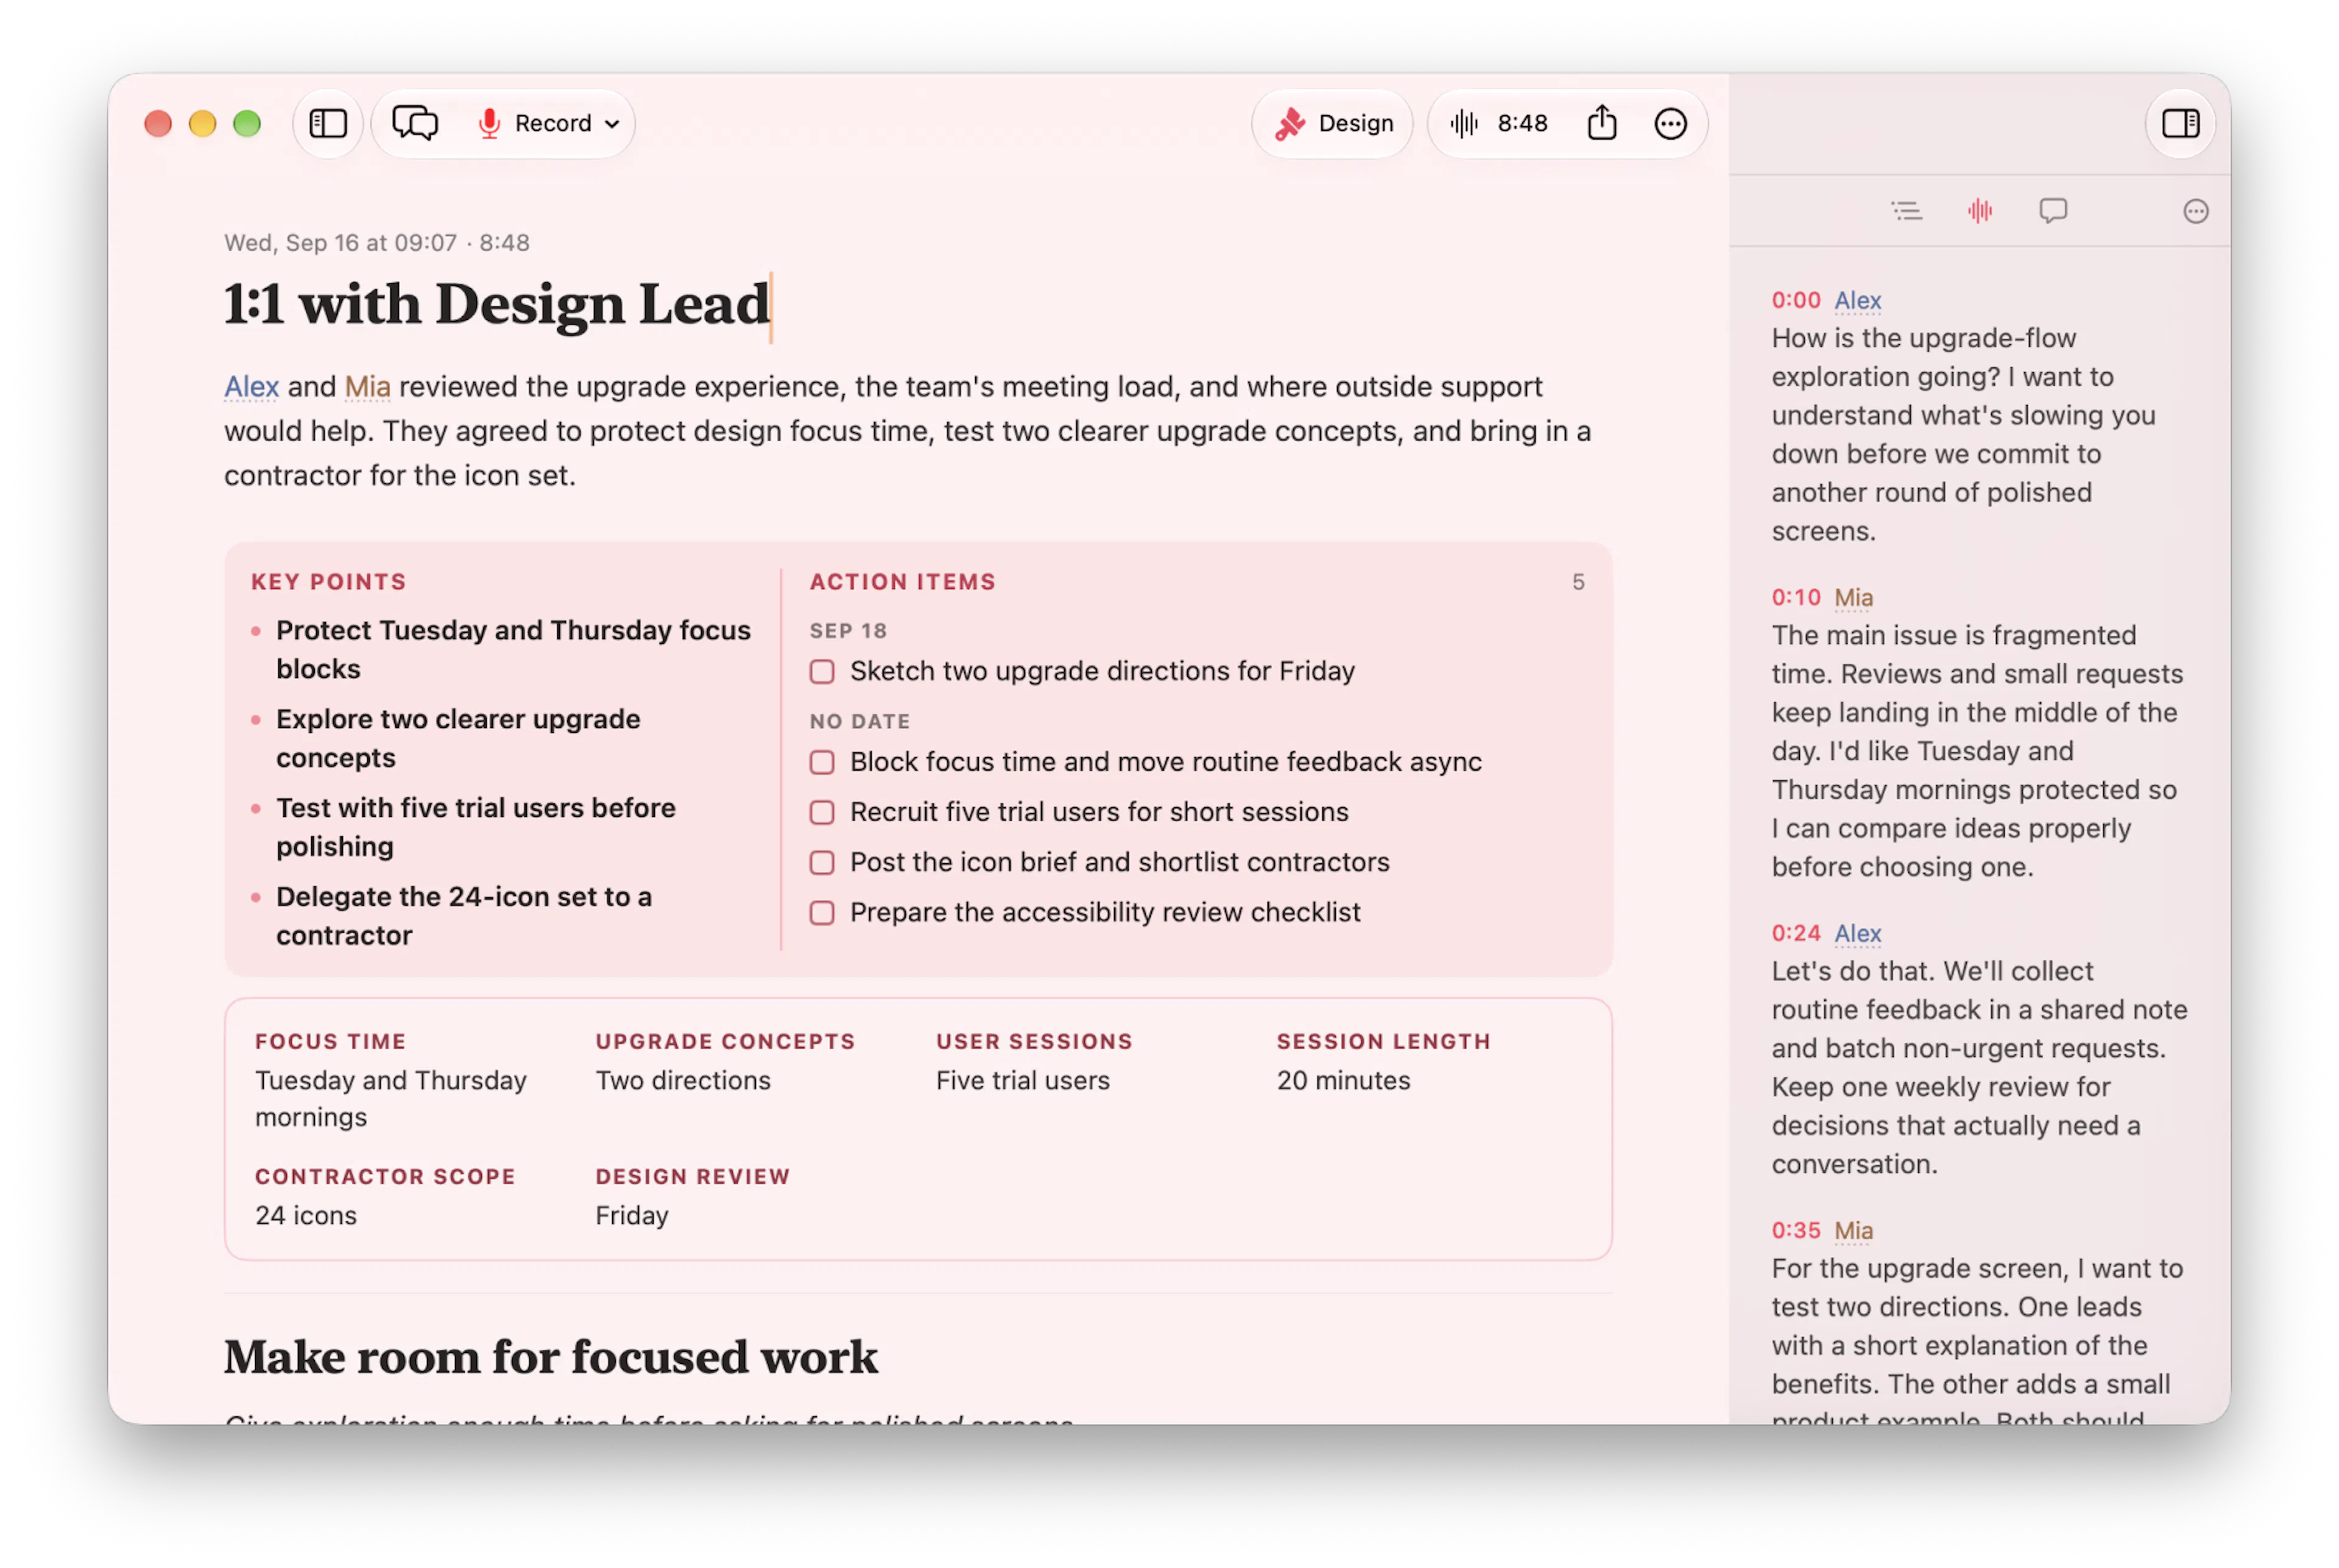2339x1568 pixels.
Task: Click the Alex link in summary paragraph
Action: (251, 387)
